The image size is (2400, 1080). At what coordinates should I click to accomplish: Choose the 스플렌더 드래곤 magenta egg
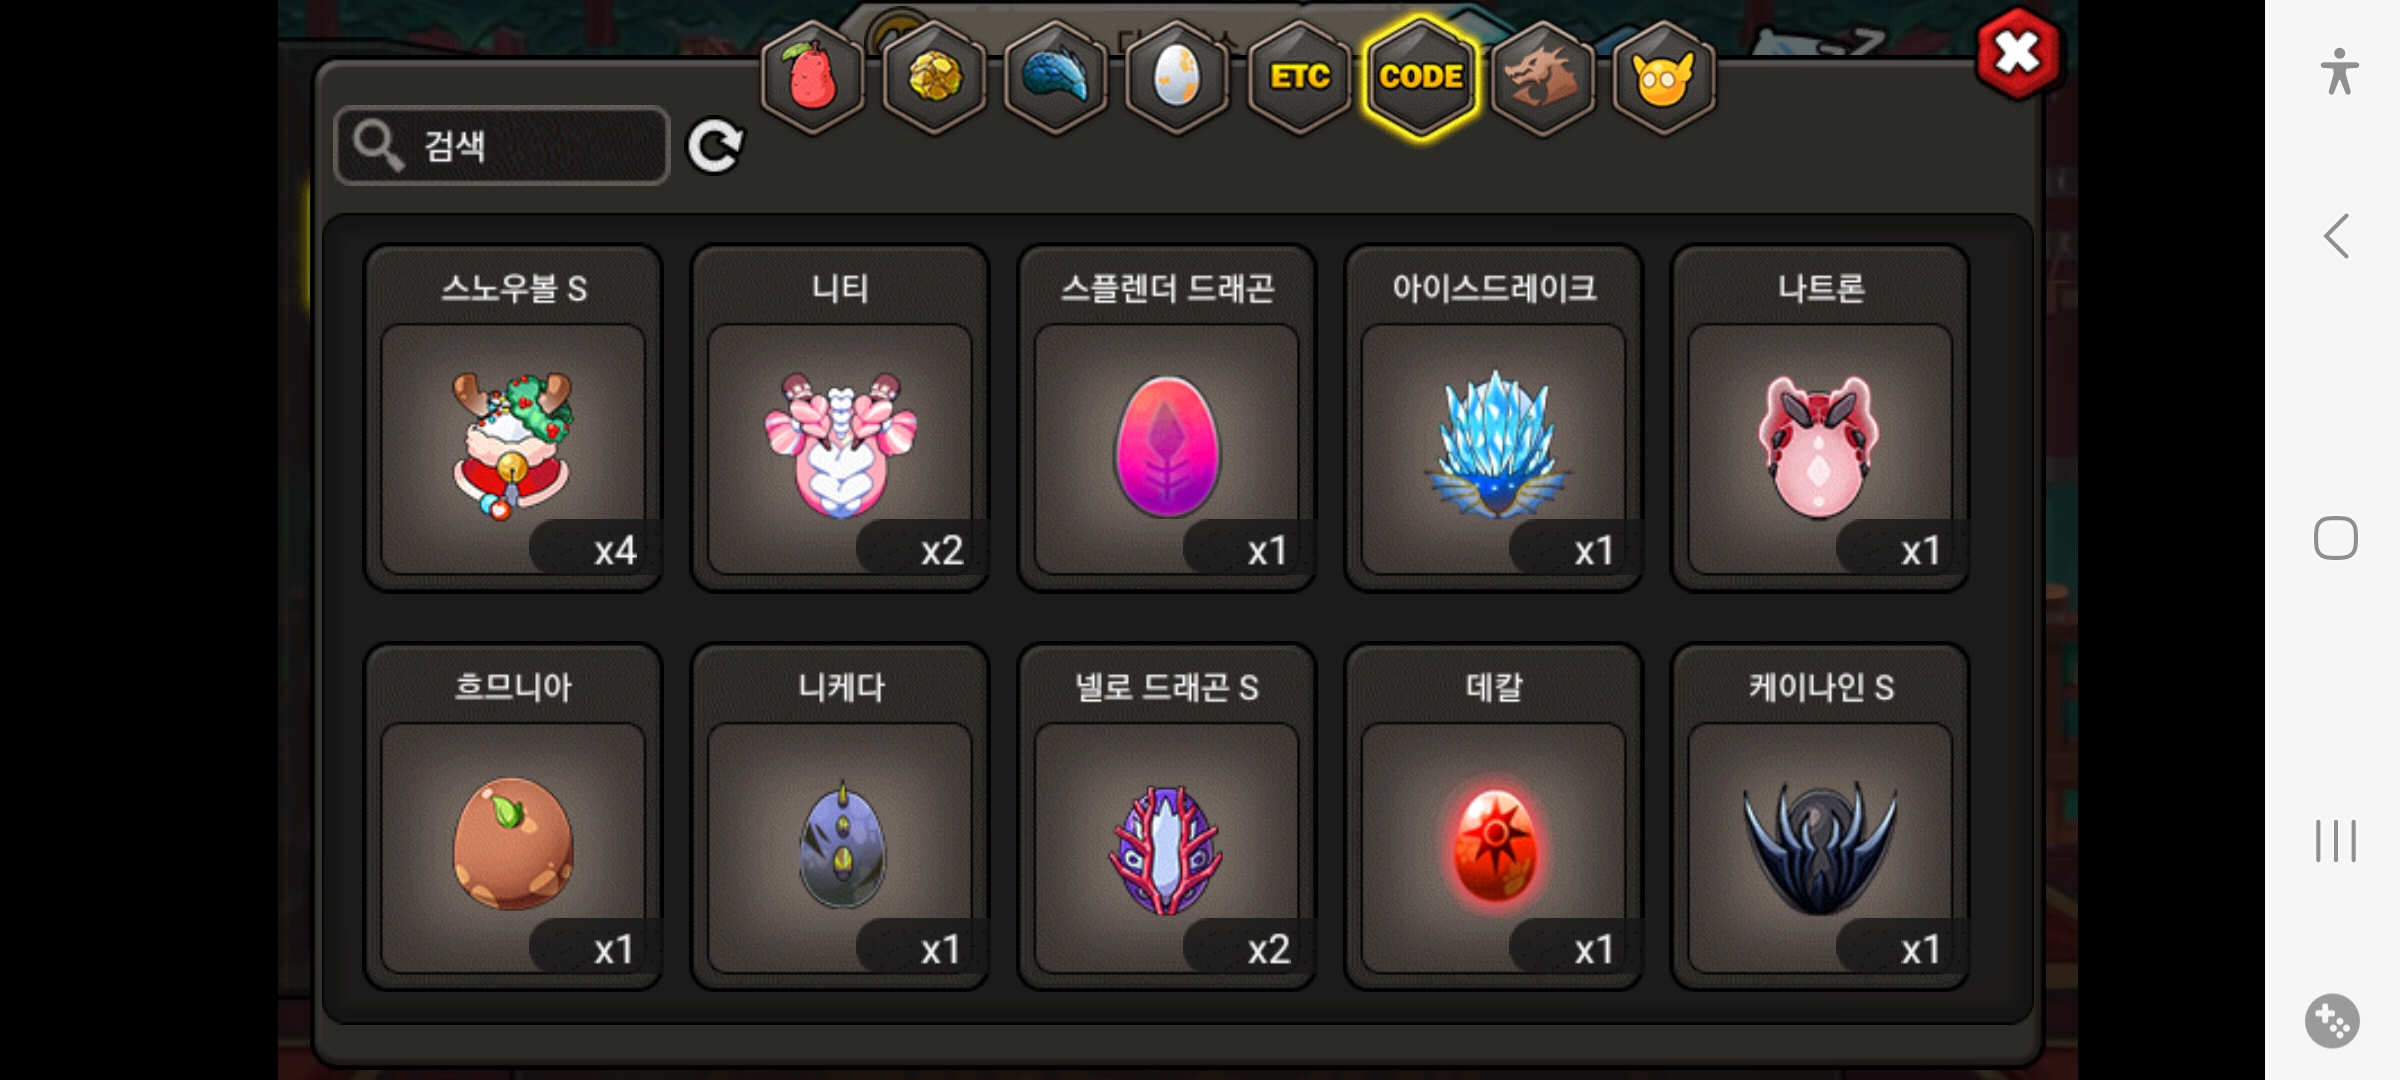(x=1167, y=418)
